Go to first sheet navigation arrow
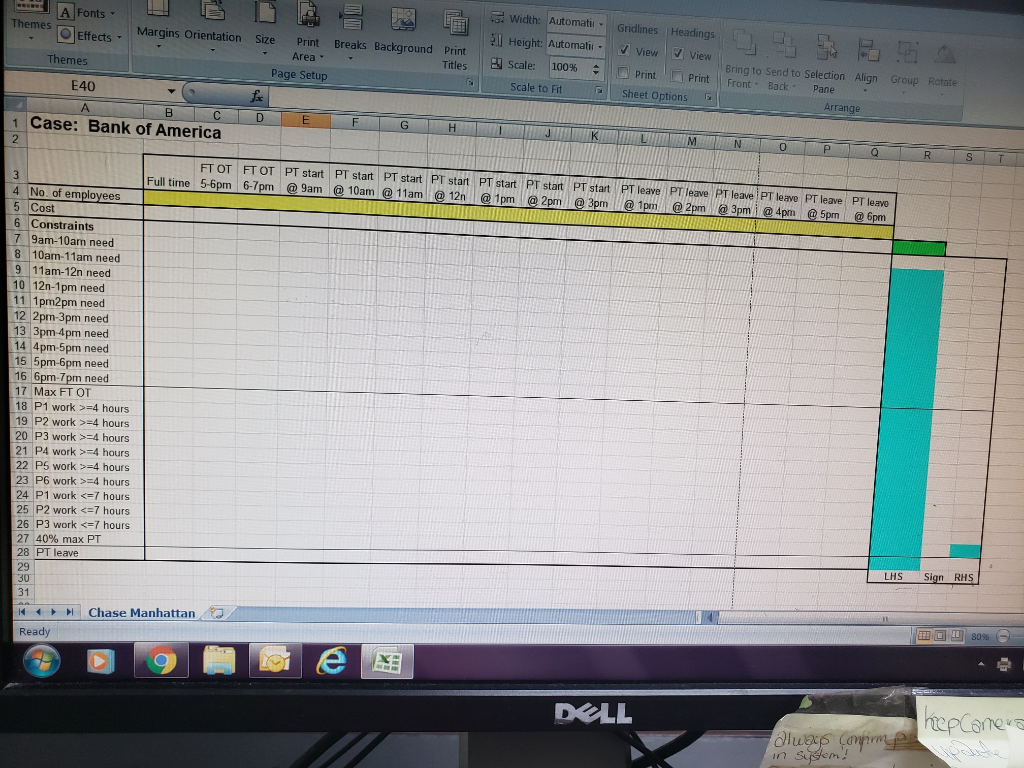 (x=22, y=612)
